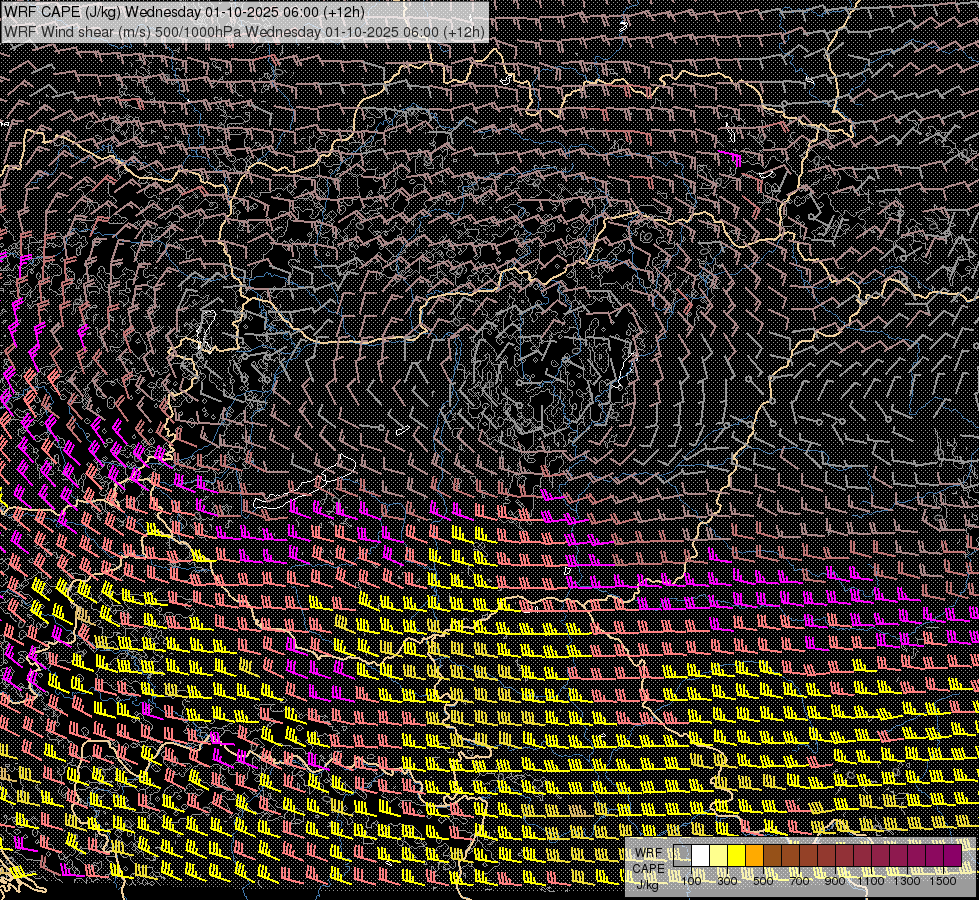979x900 pixels.
Task: Click the 1500 legend value label
Action: (x=943, y=881)
